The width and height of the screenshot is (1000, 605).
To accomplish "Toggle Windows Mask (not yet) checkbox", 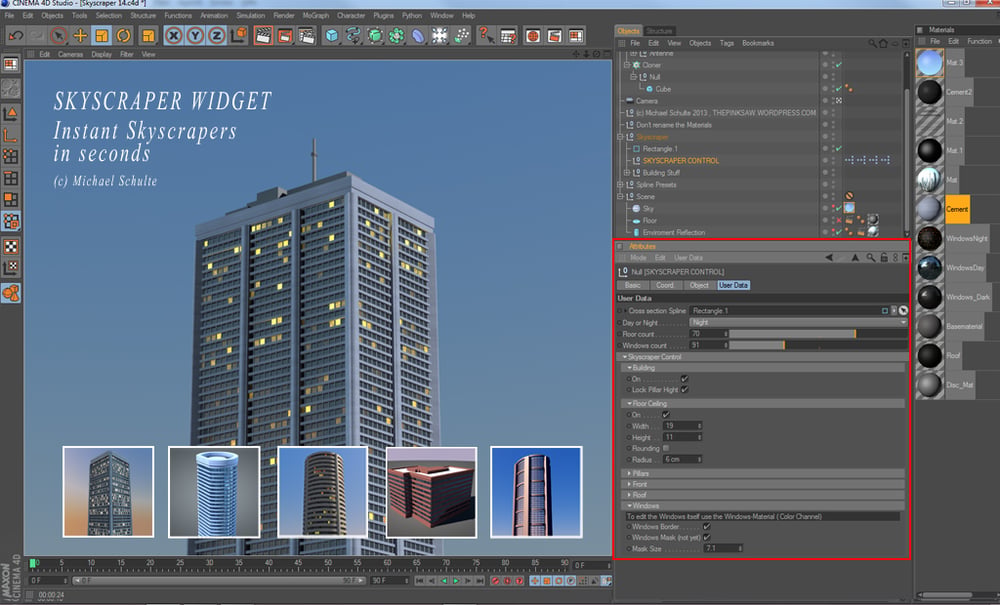I will (x=707, y=537).
